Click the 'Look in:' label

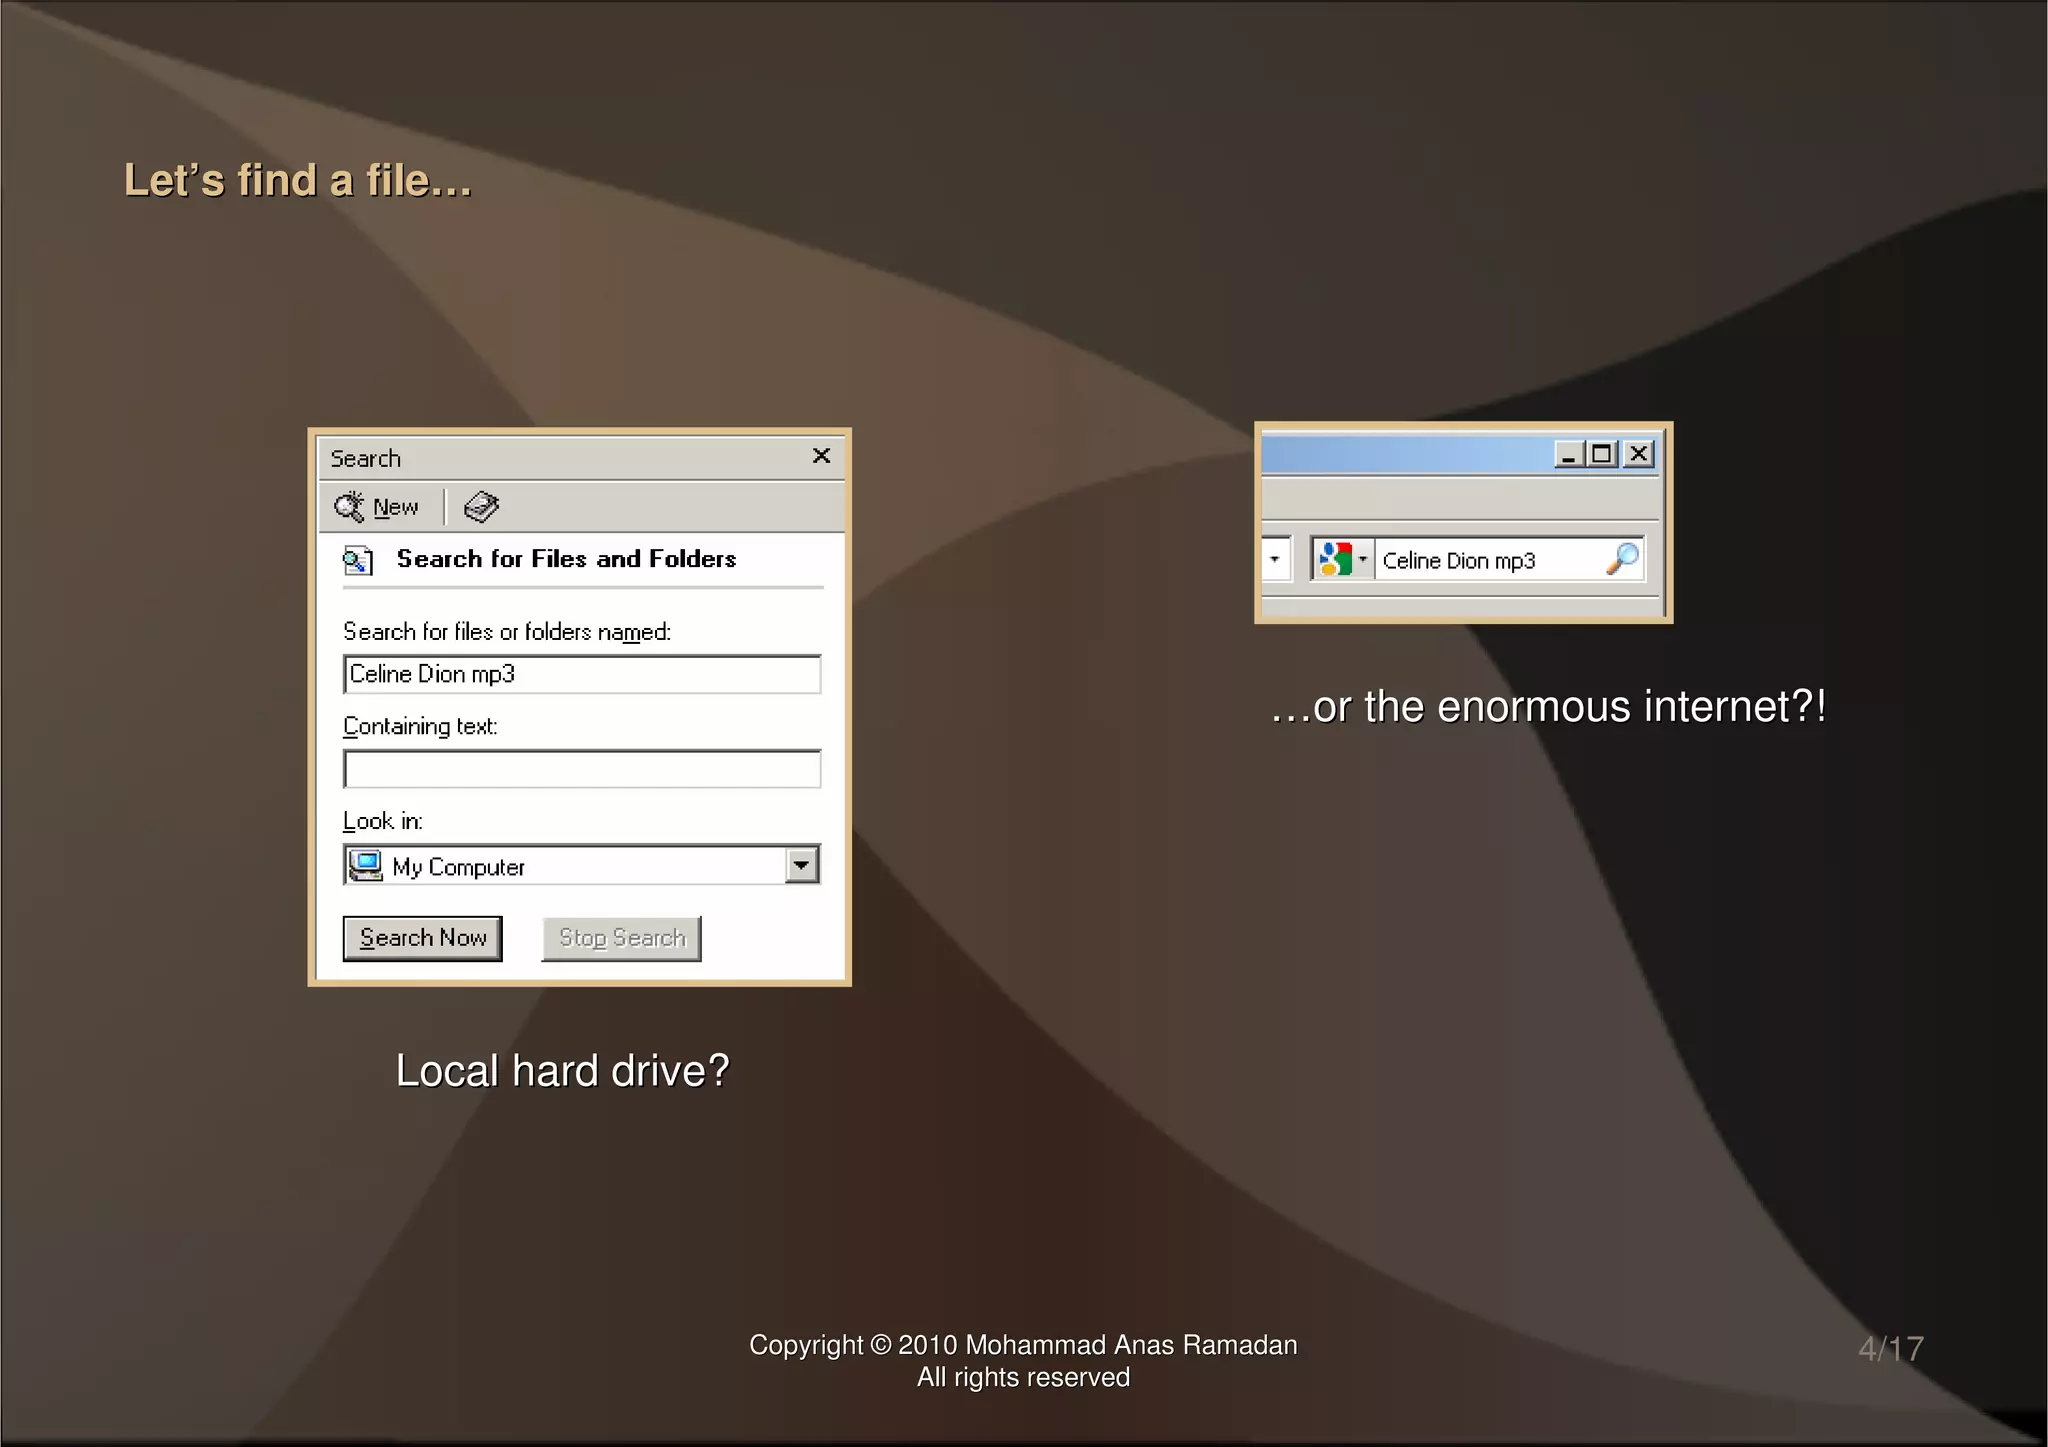[x=383, y=821]
